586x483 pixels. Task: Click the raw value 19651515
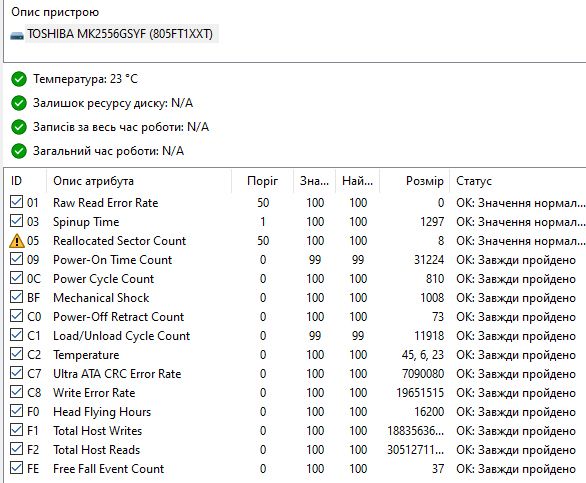point(420,393)
